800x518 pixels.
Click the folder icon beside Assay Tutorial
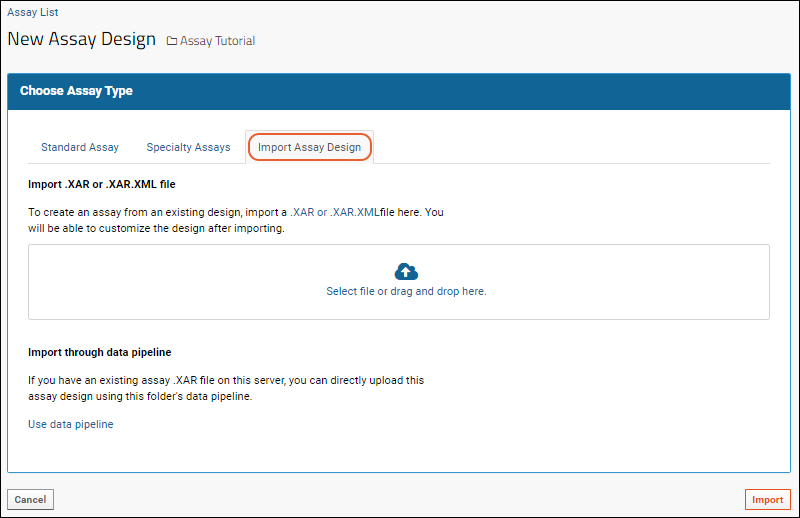pos(172,41)
